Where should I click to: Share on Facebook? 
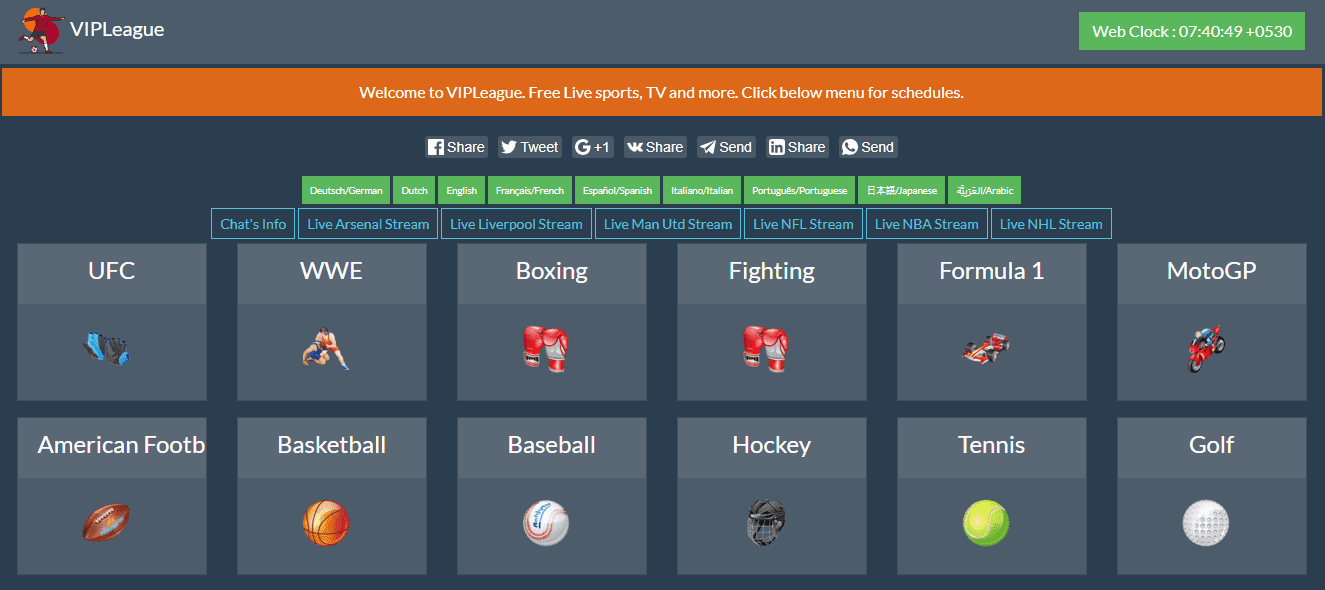pyautogui.click(x=456, y=147)
